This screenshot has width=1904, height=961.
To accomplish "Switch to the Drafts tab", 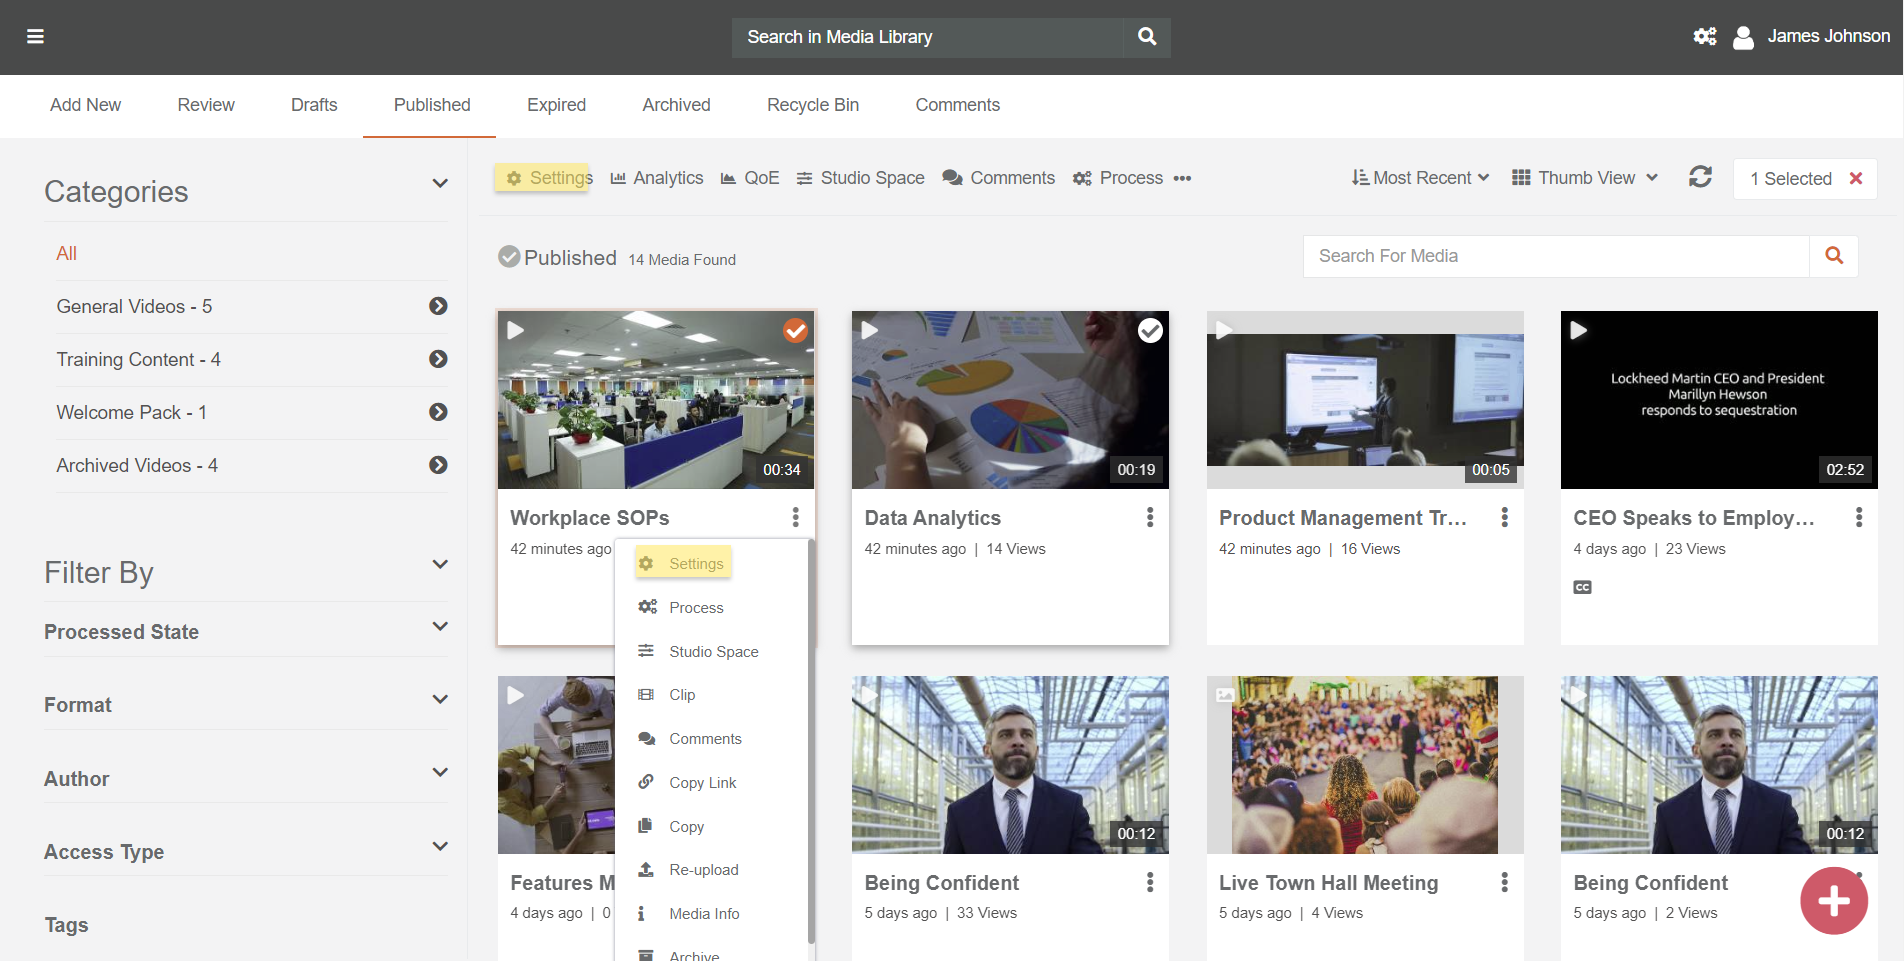I will [x=314, y=105].
